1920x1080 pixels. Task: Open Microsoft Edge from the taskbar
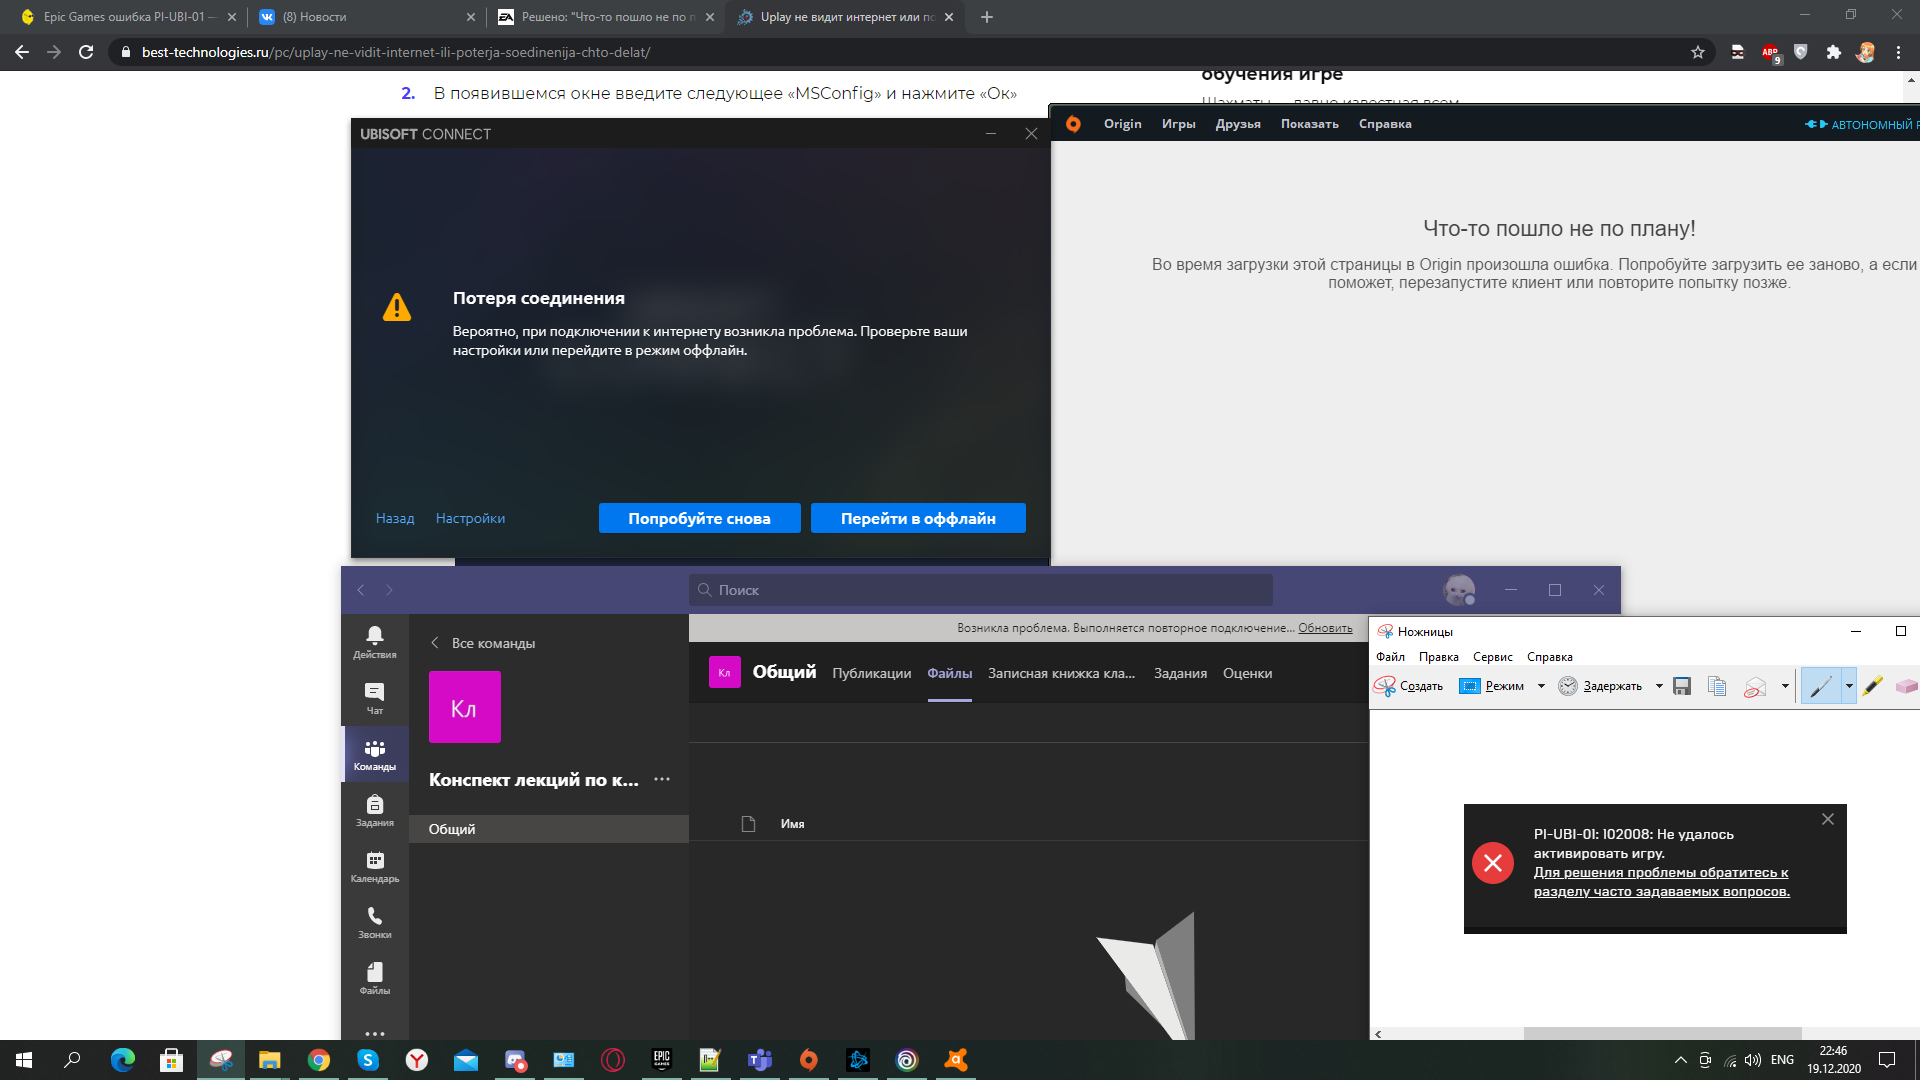123,1060
